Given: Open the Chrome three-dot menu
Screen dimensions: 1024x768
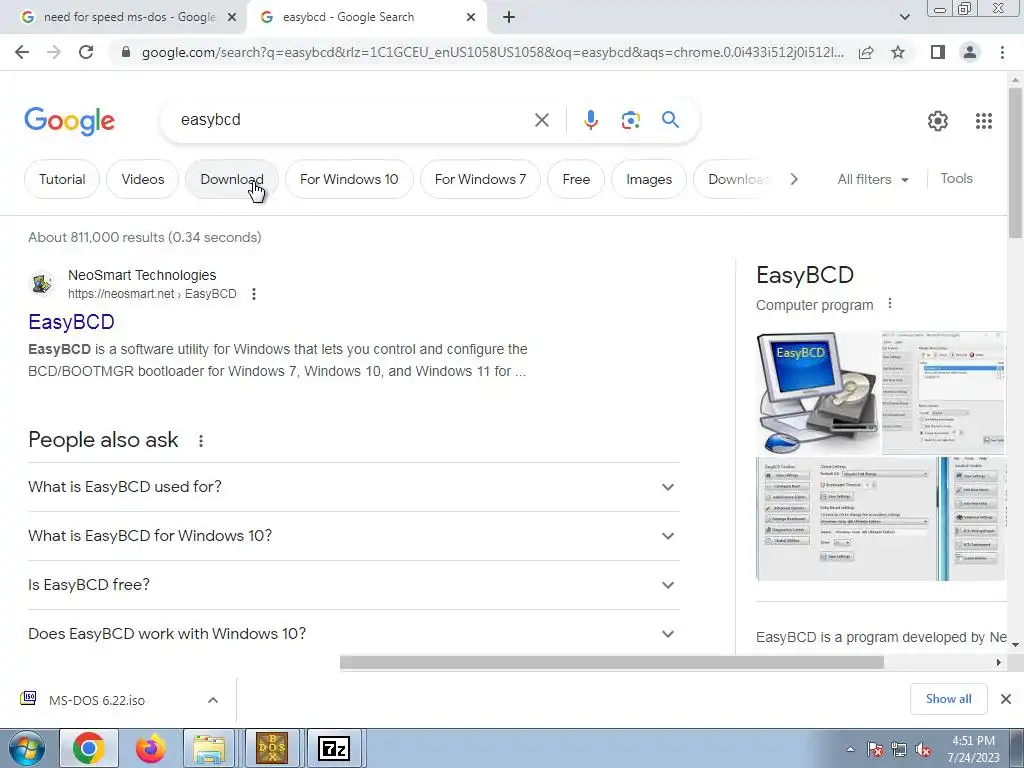Looking at the screenshot, I should click(x=1002, y=52).
